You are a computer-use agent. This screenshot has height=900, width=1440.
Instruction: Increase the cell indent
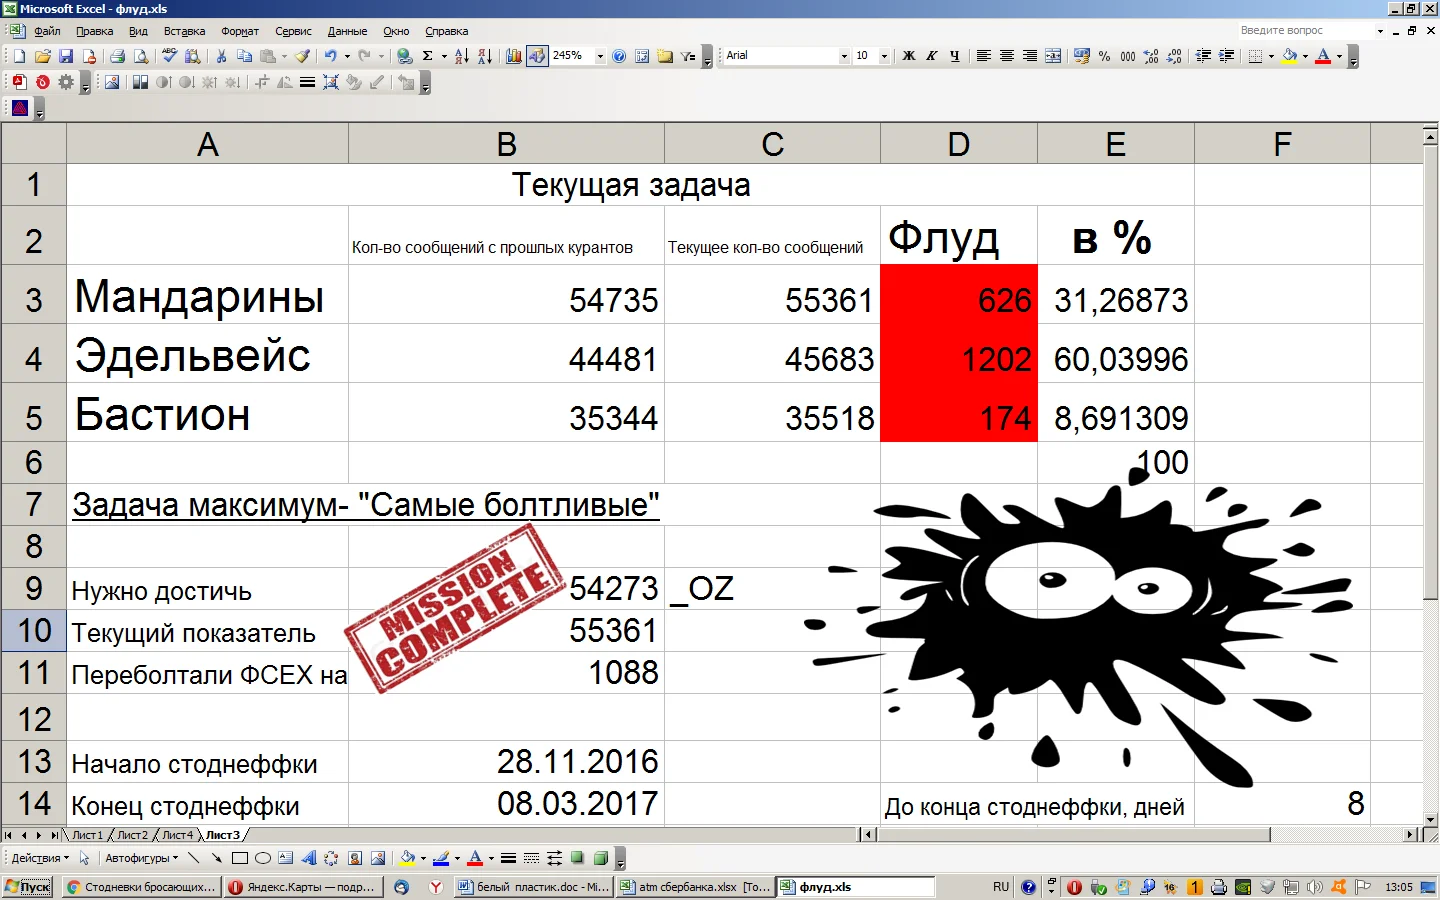(1226, 56)
